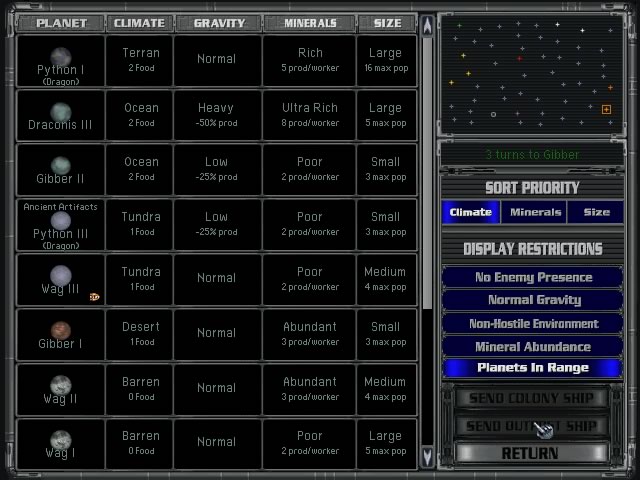This screenshot has height=480, width=640.
Task: Sort priority by Size
Action: (x=596, y=212)
